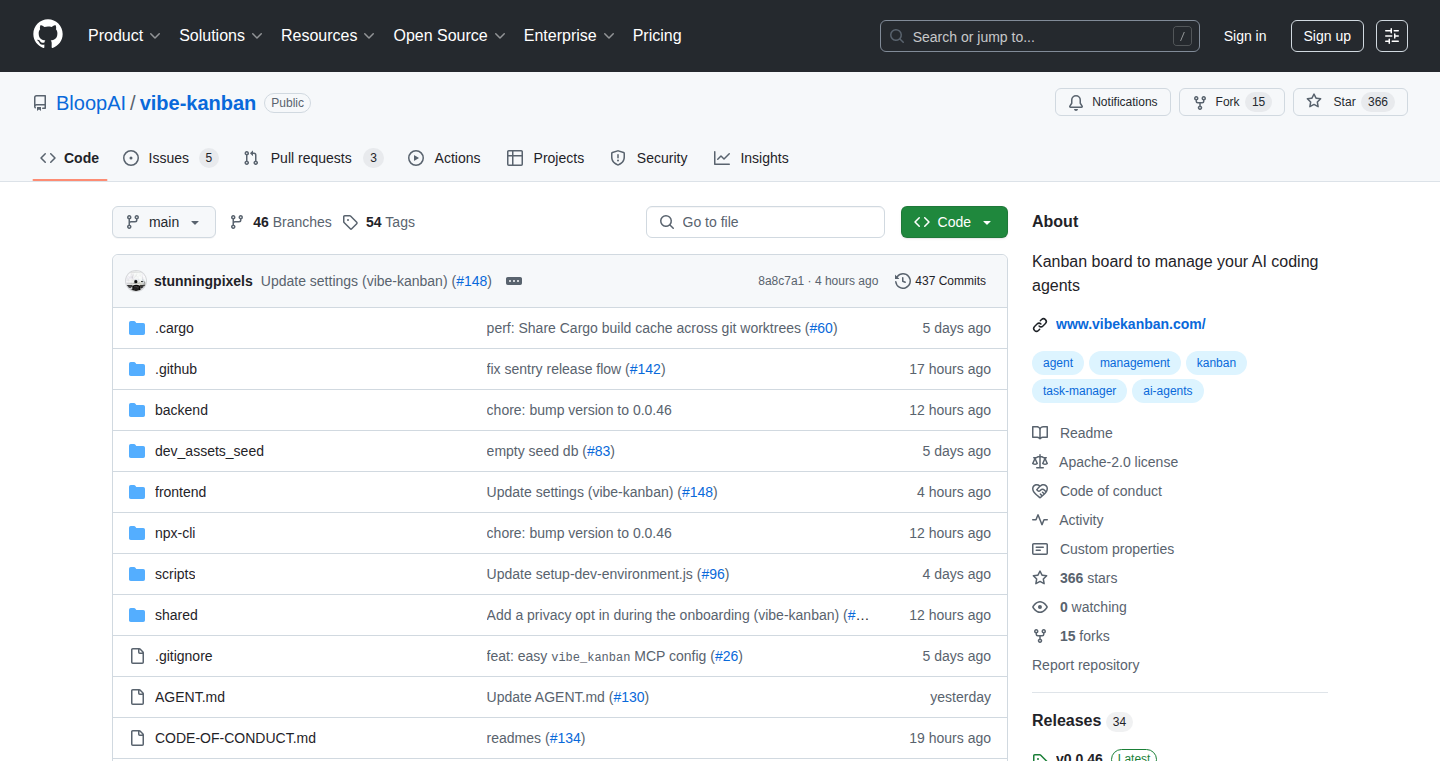
Task: Expand the Resources menu
Action: [328, 35]
